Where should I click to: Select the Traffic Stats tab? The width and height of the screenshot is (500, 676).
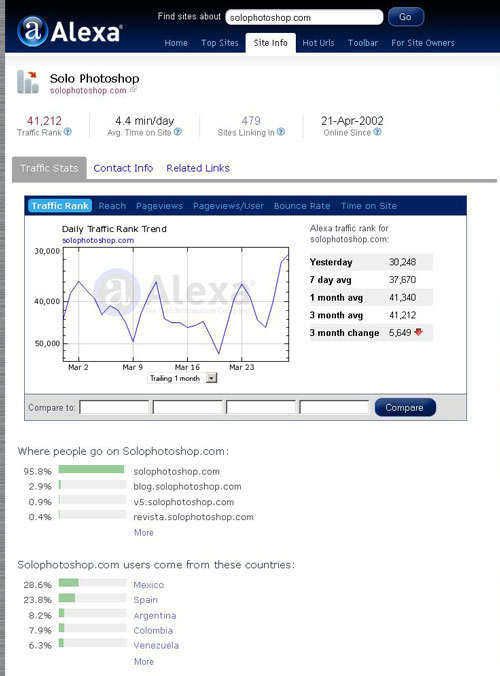[49, 168]
